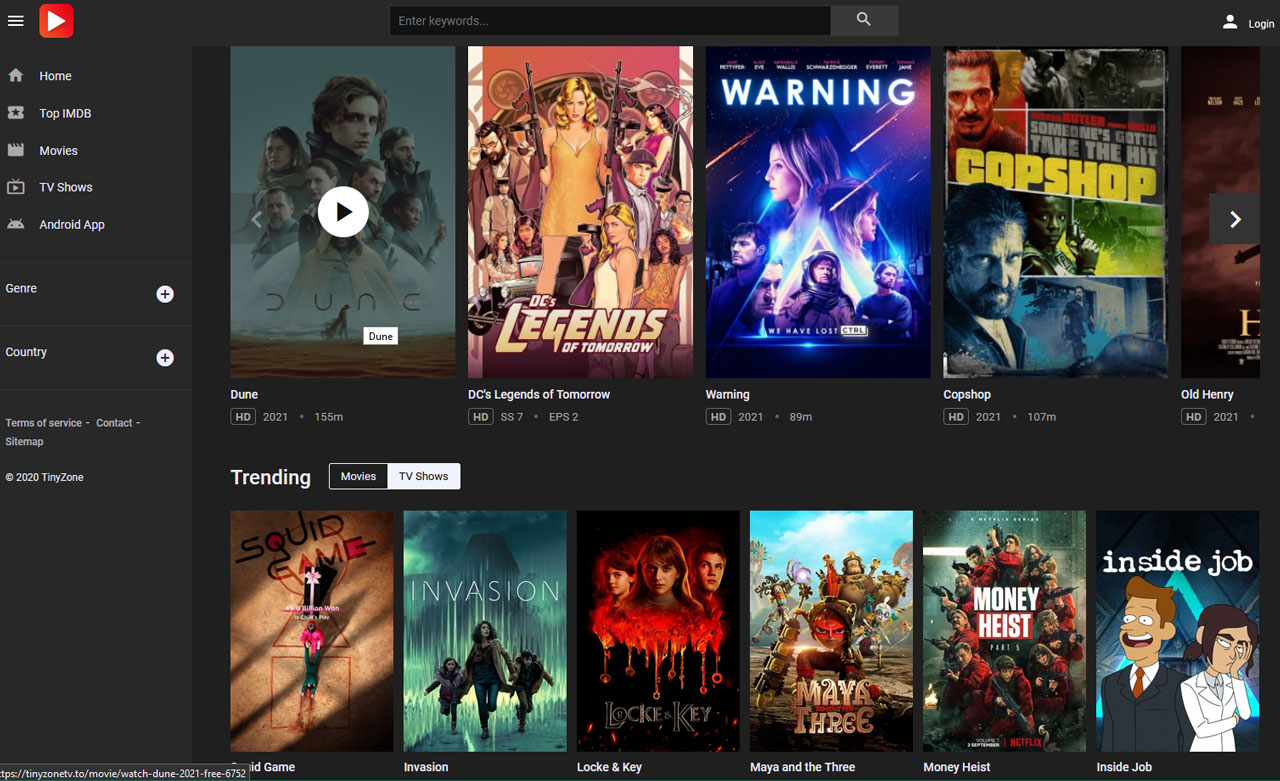Go to the previous carousel slide arrow

coord(256,219)
